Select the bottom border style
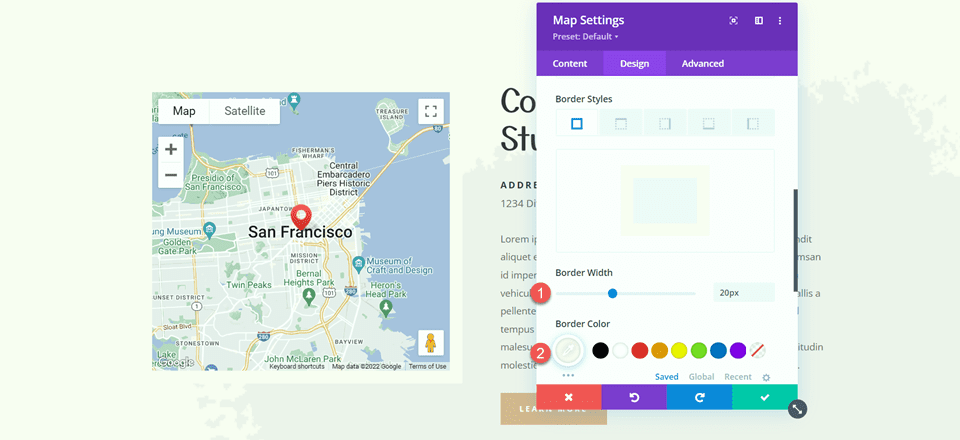 (709, 124)
